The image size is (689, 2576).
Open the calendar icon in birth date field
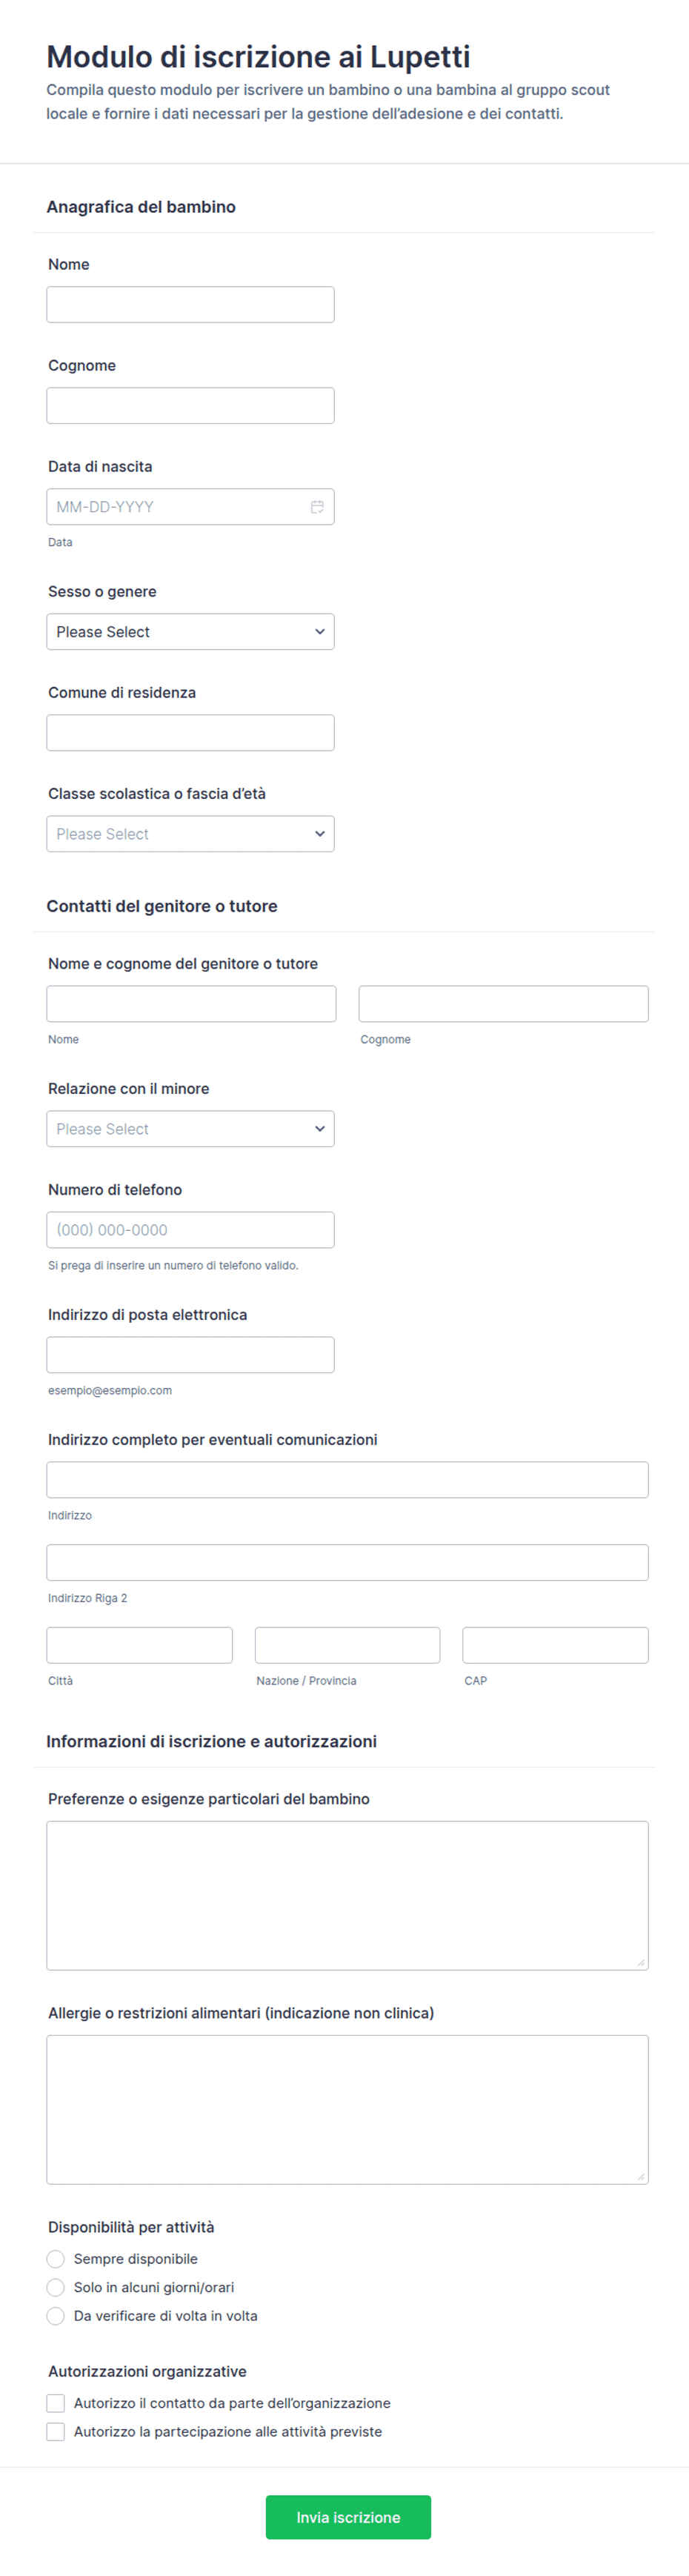pos(317,507)
